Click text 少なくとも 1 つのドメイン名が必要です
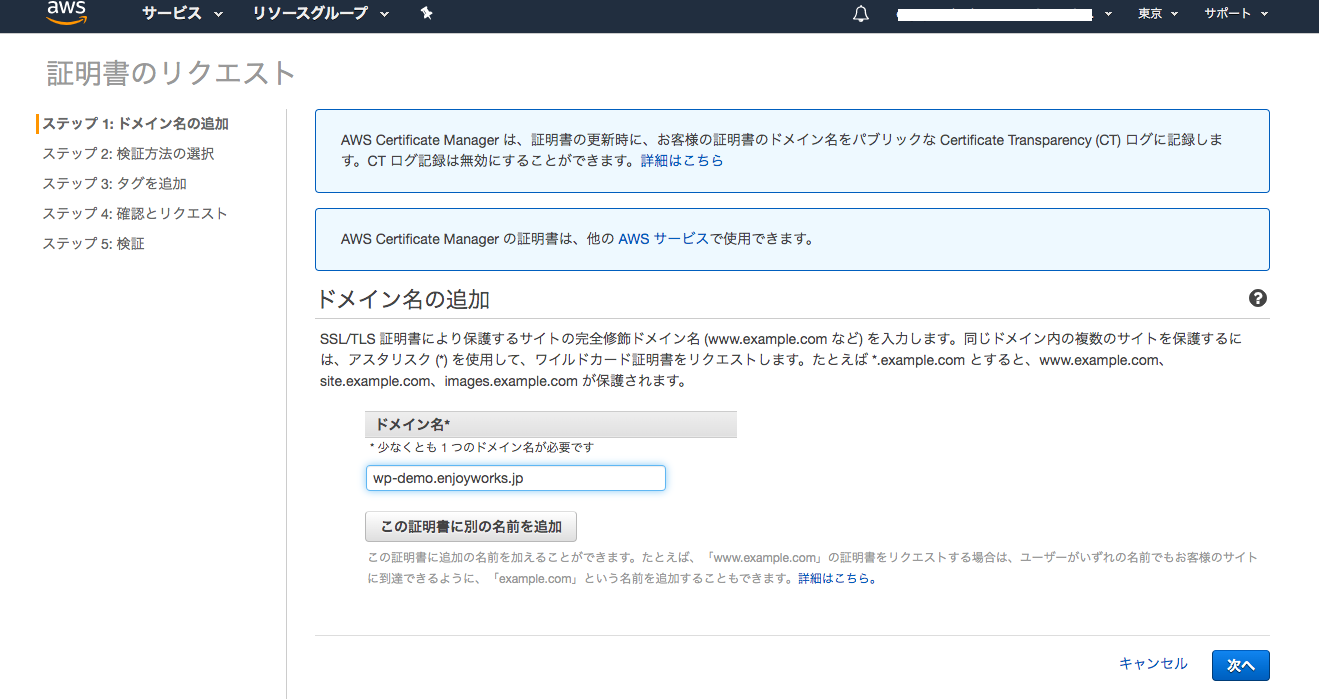The image size is (1319, 699). 481,448
